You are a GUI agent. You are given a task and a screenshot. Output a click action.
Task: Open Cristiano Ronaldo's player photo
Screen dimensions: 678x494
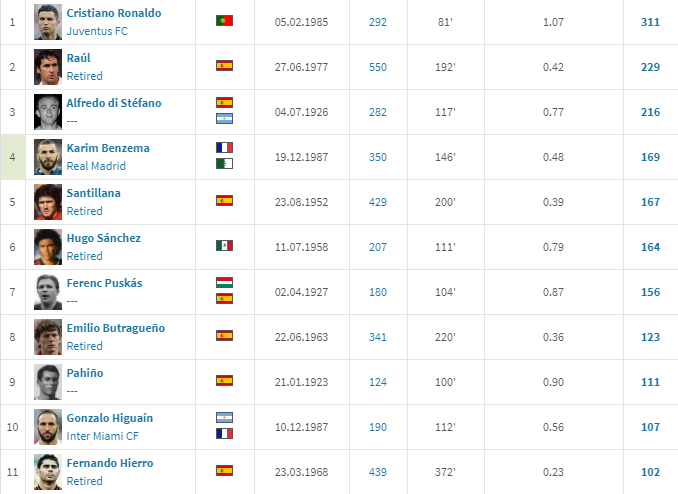[46, 22]
